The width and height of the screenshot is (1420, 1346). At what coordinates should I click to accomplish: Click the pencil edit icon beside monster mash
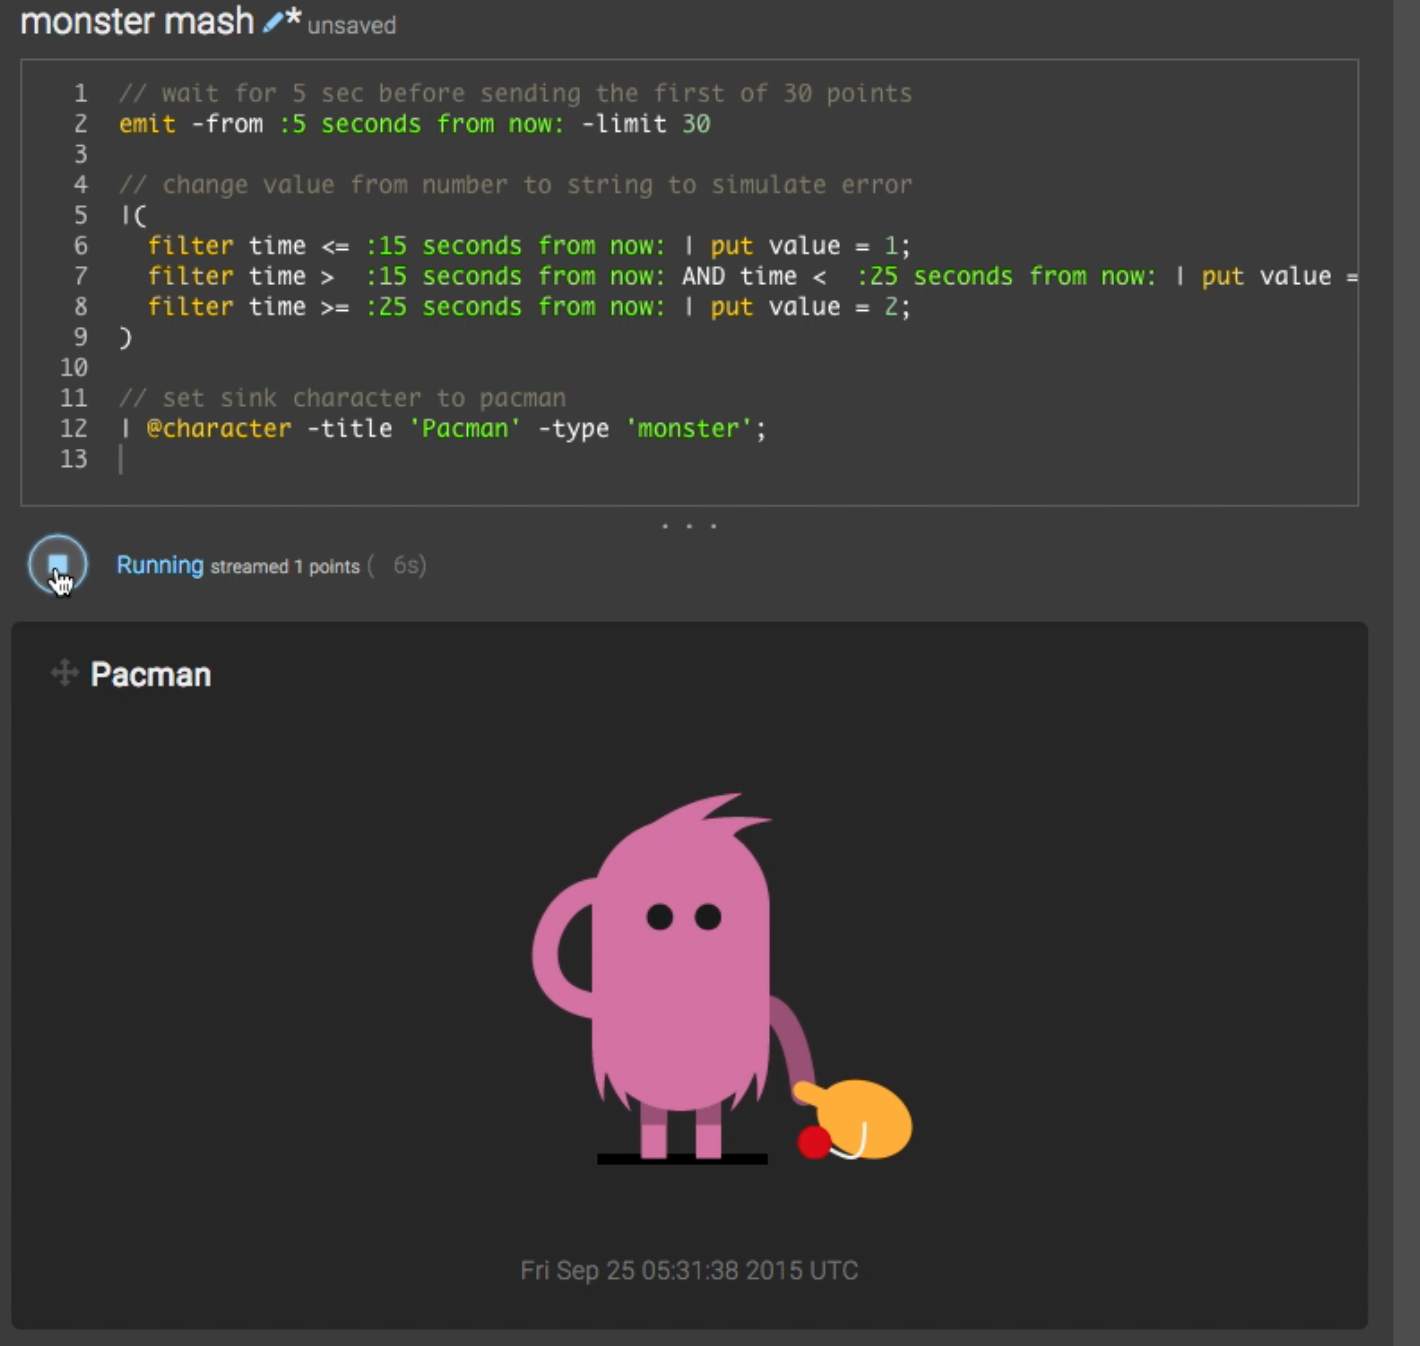tap(274, 22)
